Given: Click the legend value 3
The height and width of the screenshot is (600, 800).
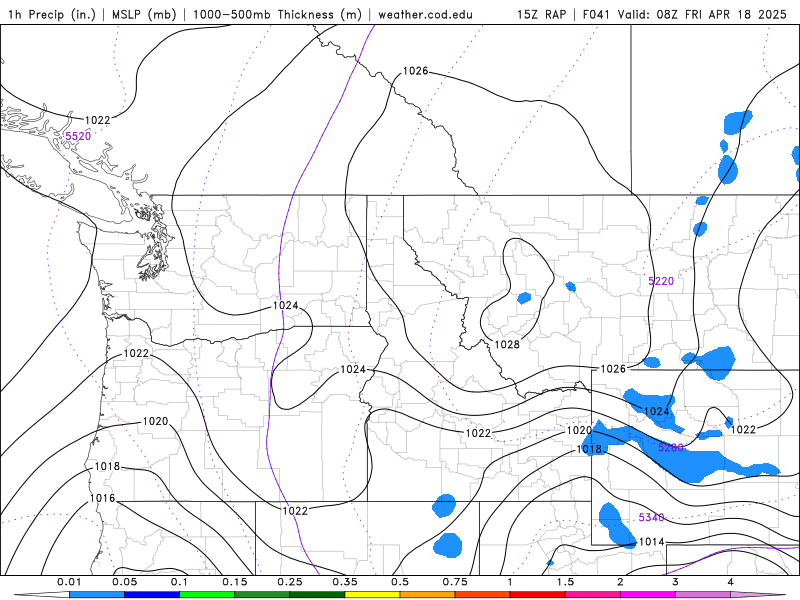Looking at the screenshot, I should 676,582.
